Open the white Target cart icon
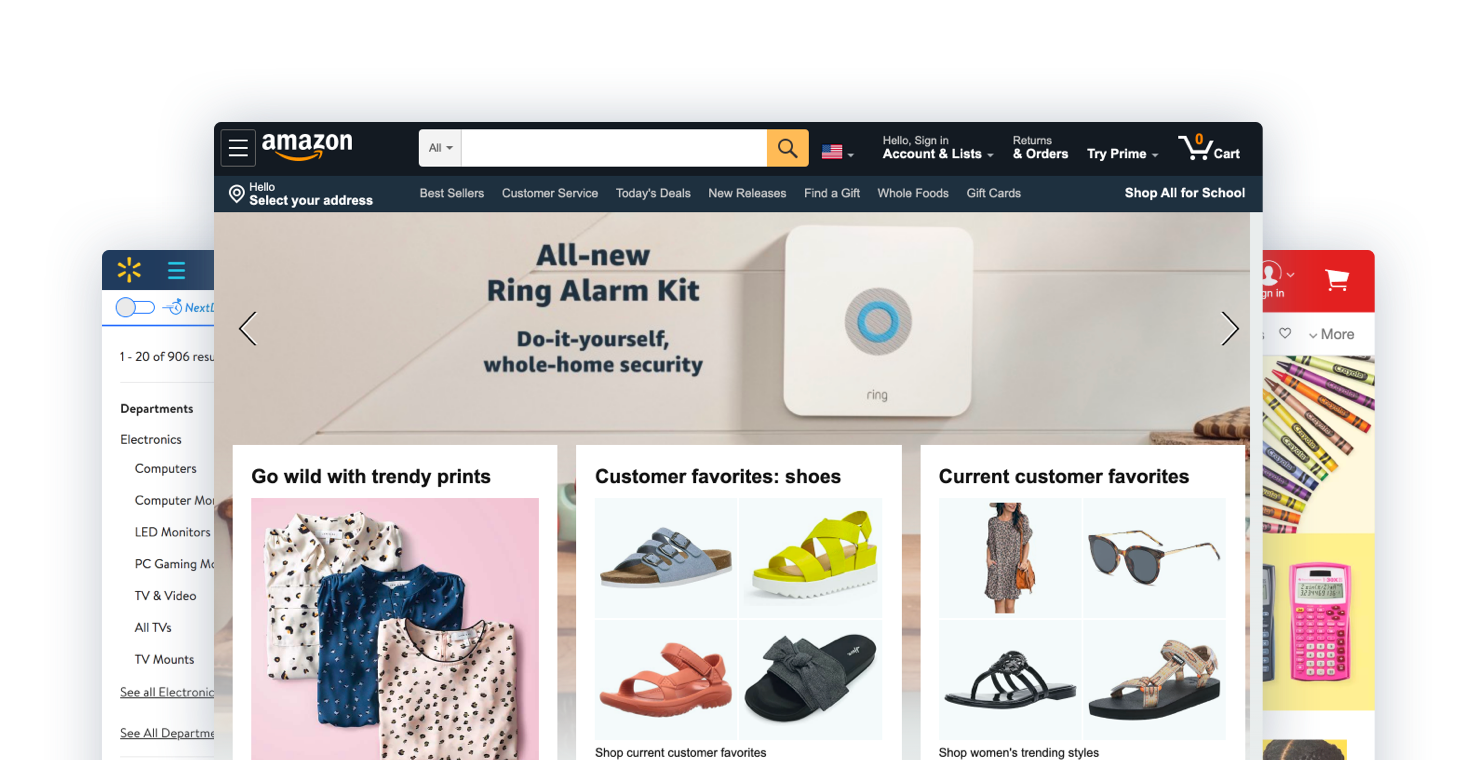Image resolution: width=1464 pixels, height=760 pixels. tap(1337, 279)
